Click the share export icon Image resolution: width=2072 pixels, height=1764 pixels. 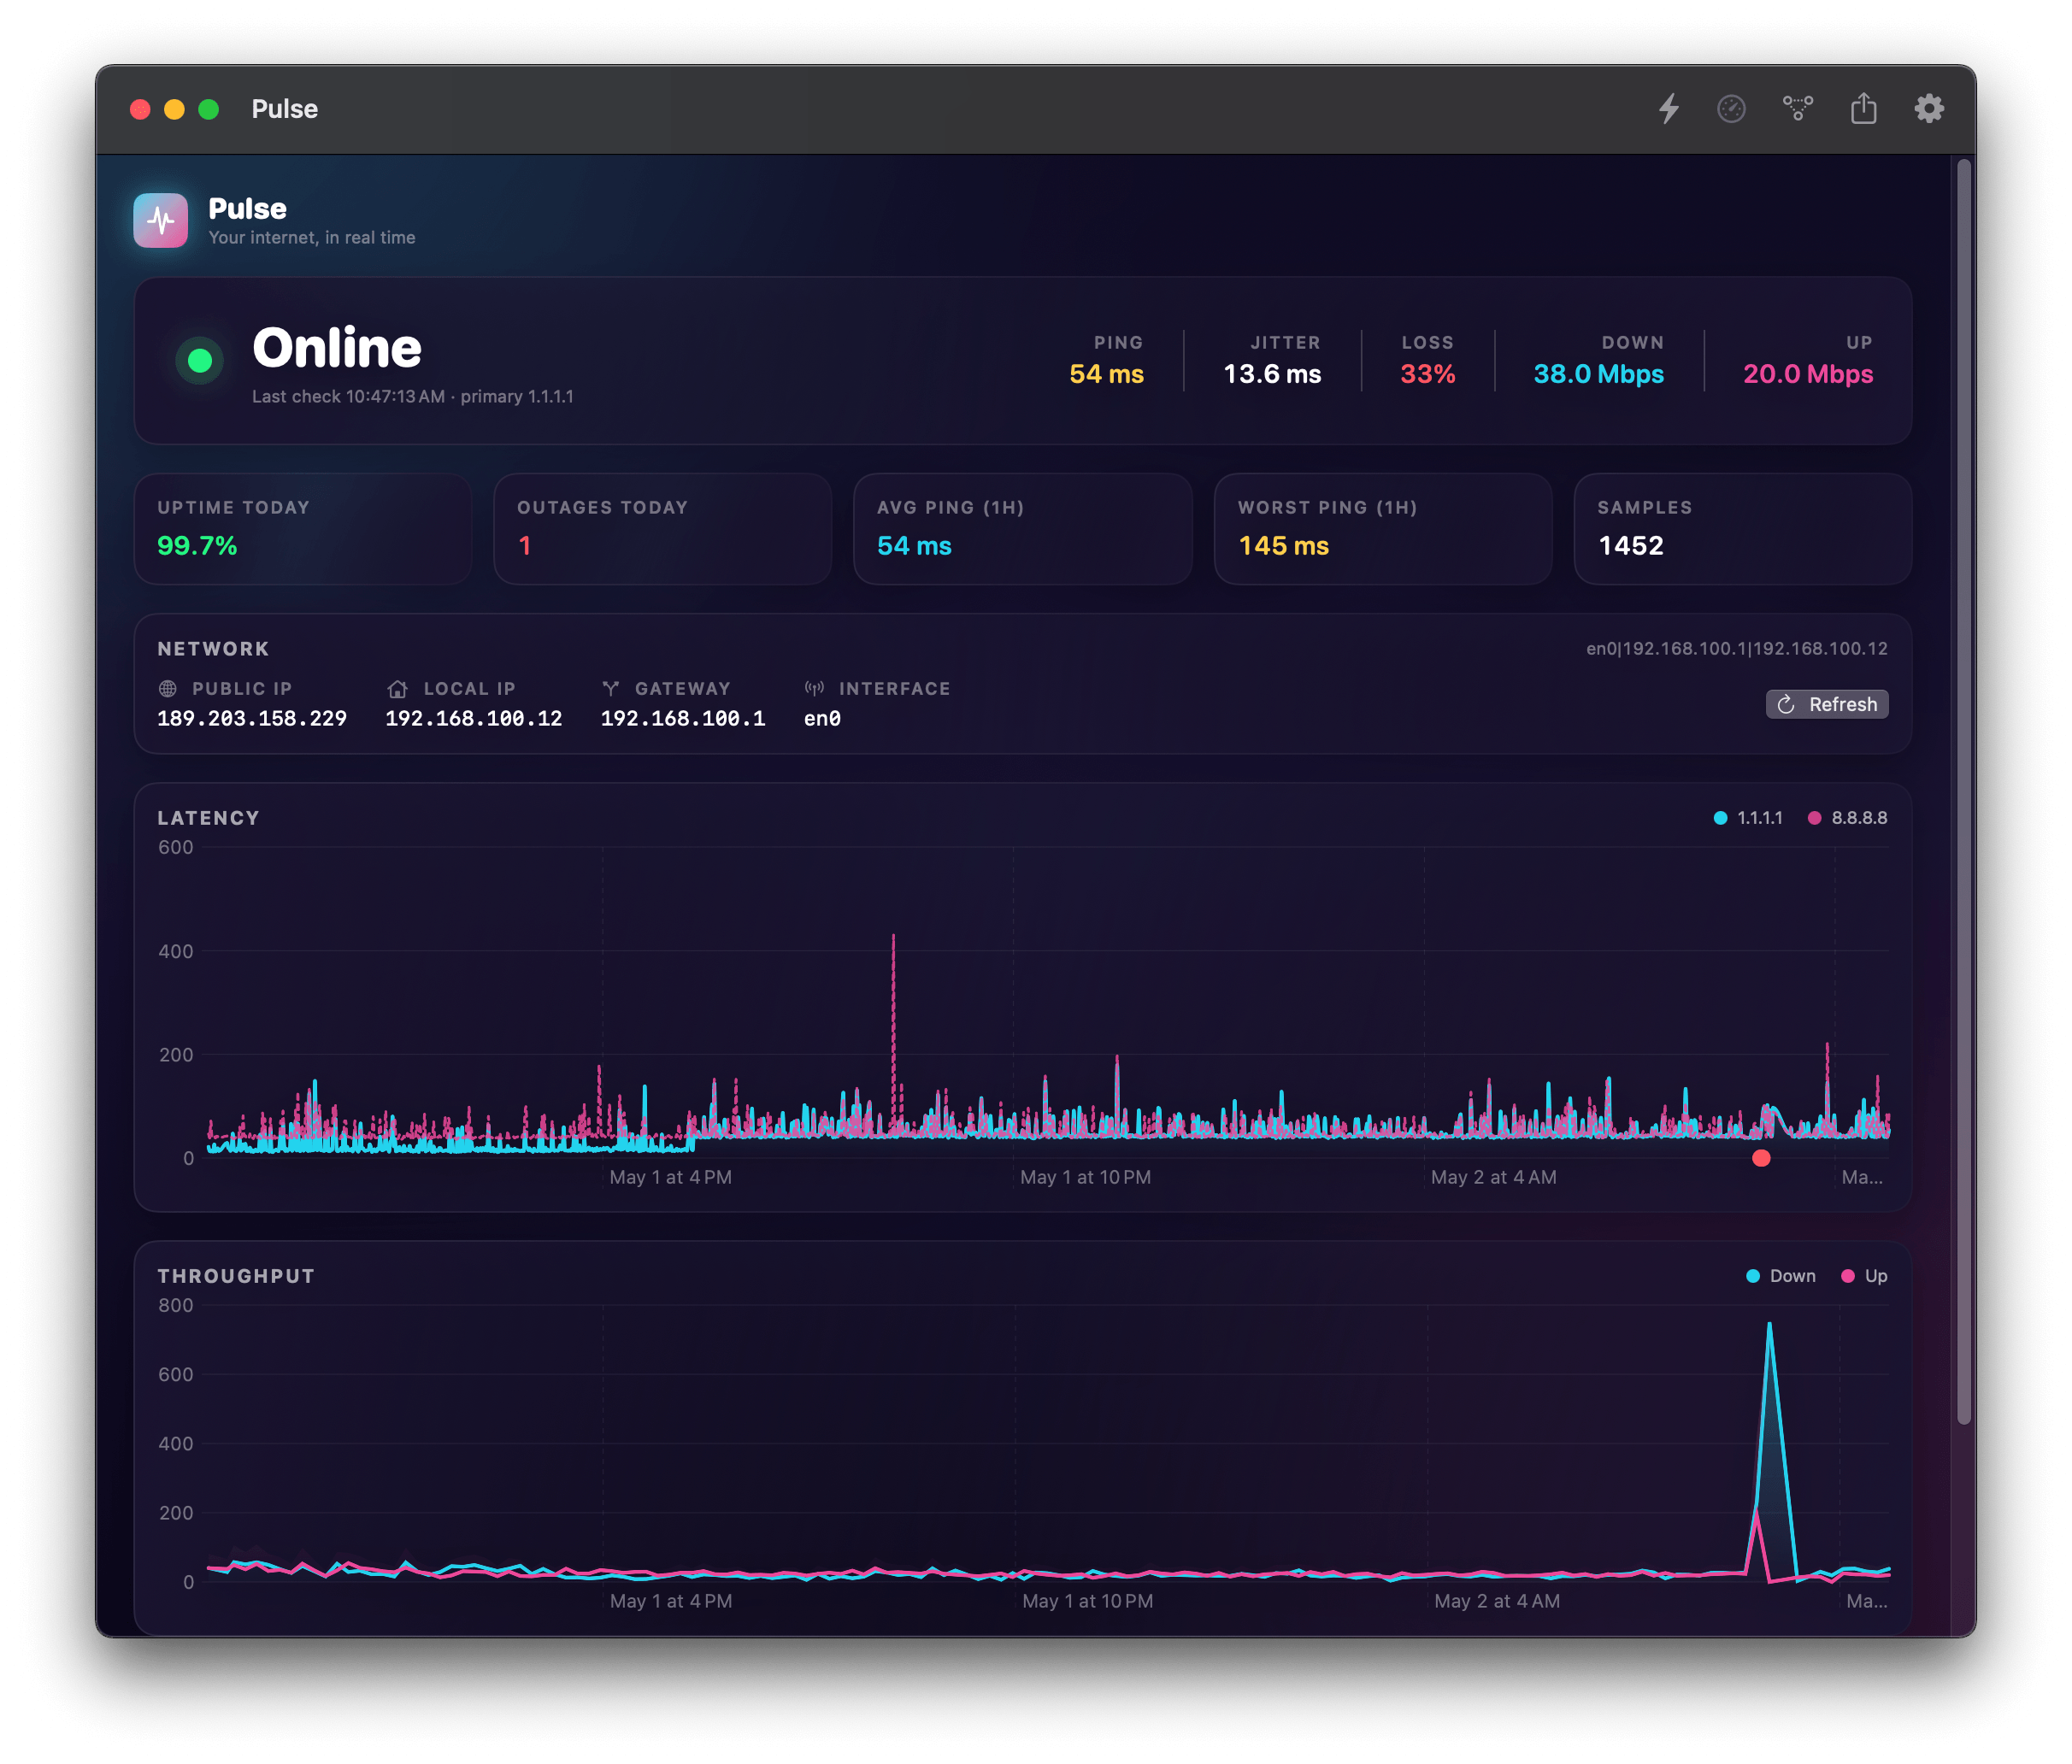click(x=1863, y=108)
